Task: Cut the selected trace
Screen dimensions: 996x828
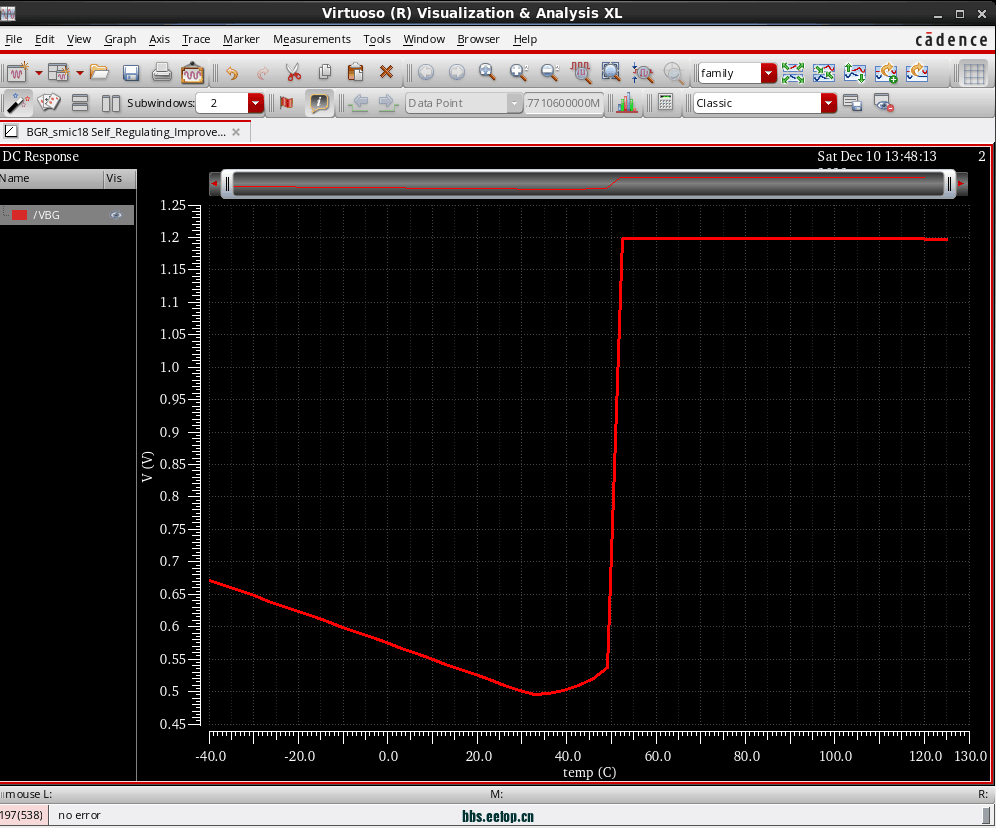Action: coord(293,72)
